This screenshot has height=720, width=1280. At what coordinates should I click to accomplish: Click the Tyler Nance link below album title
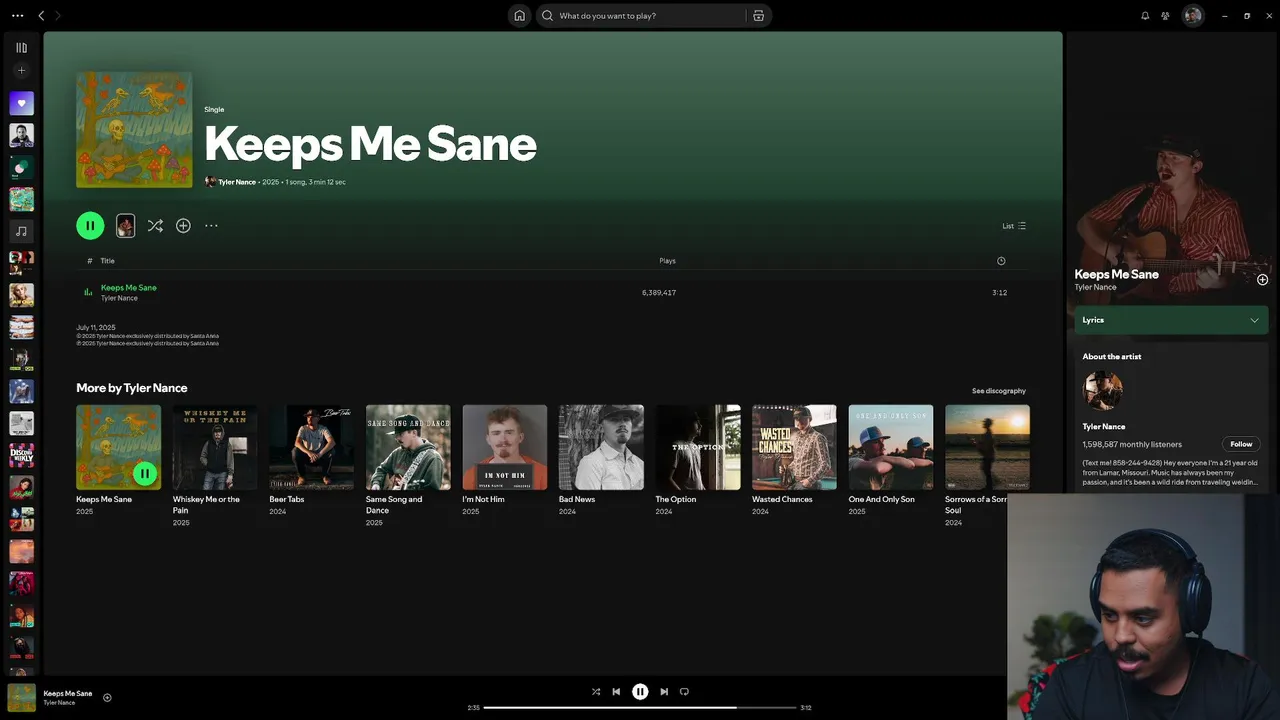[x=237, y=182]
